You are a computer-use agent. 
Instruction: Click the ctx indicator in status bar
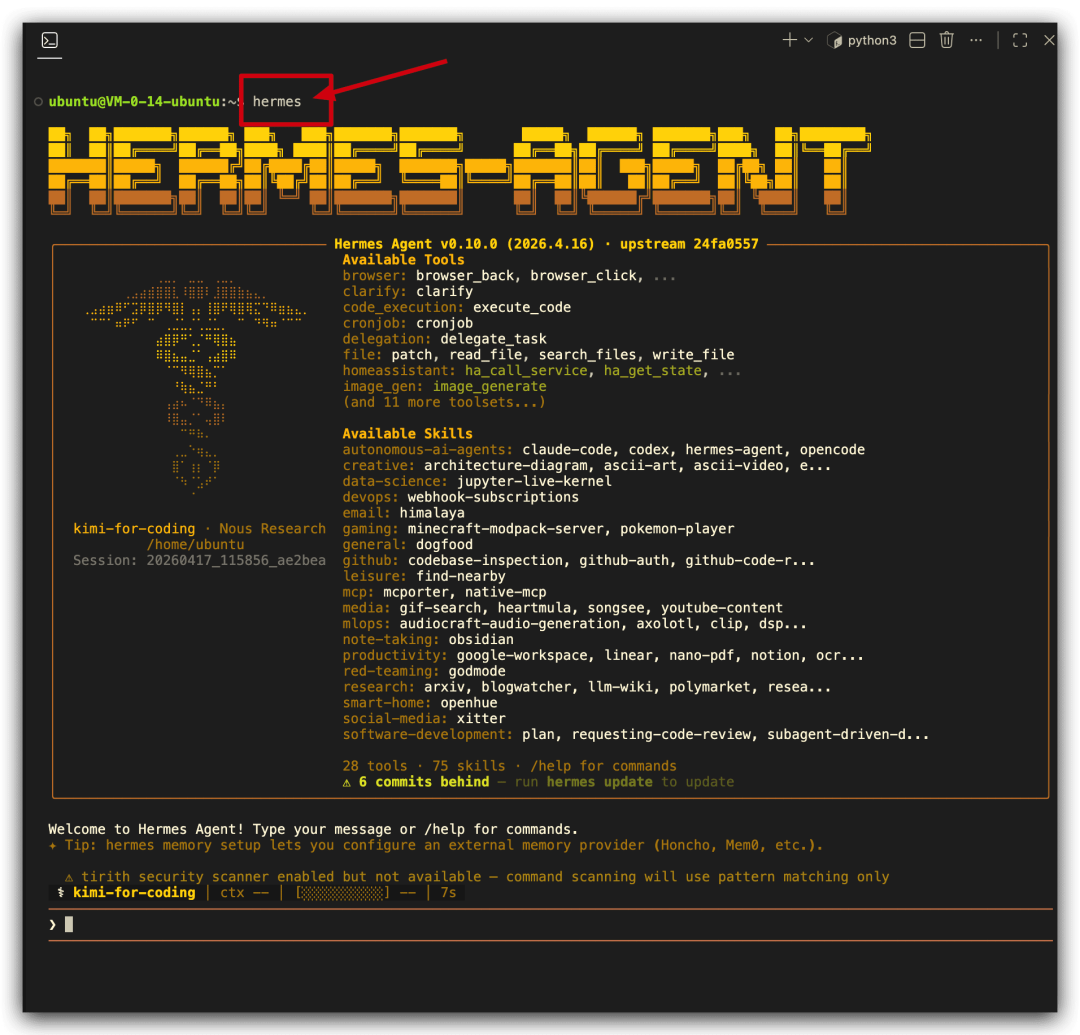coord(244,893)
